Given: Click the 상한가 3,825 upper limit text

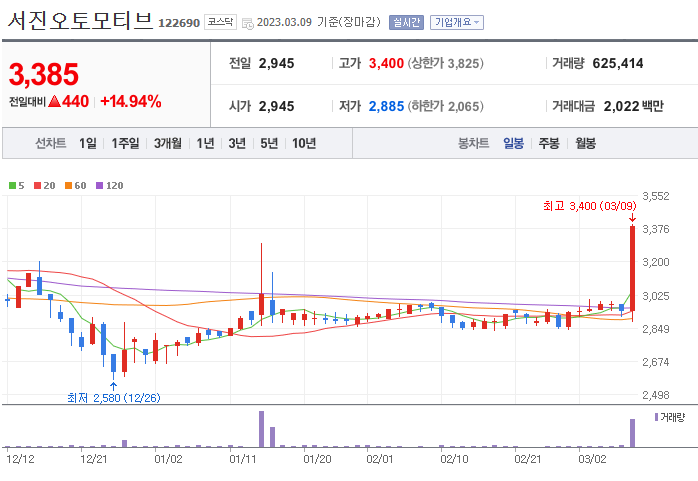Looking at the screenshot, I should point(445,63).
